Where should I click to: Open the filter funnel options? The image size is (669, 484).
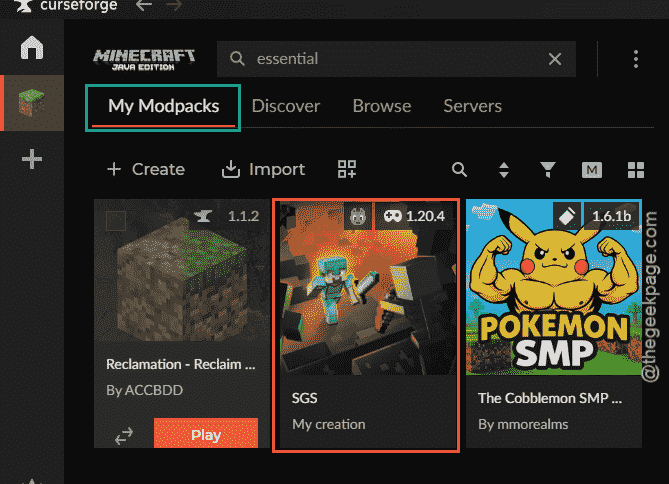548,169
